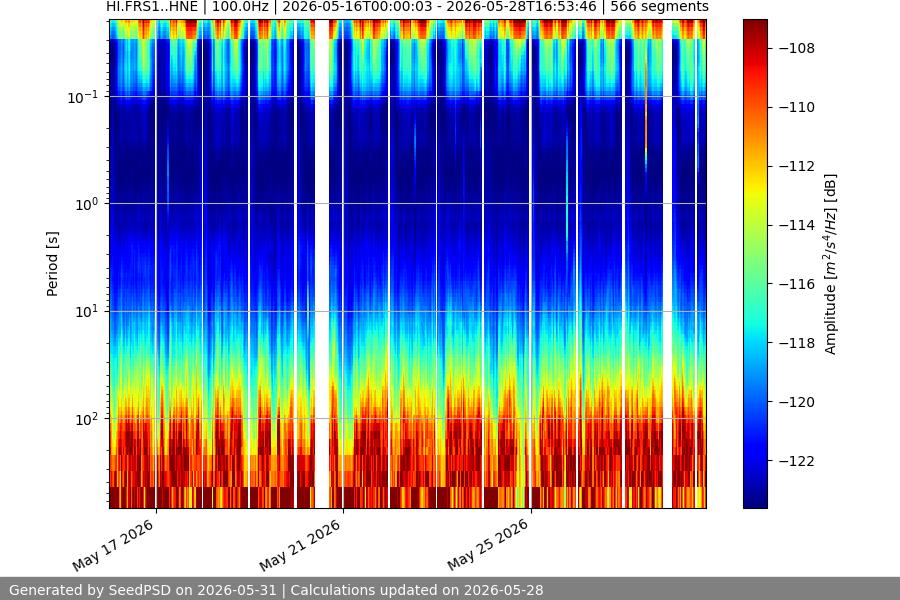Click the plot title HI.FRS1..HNE

pos(407,7)
